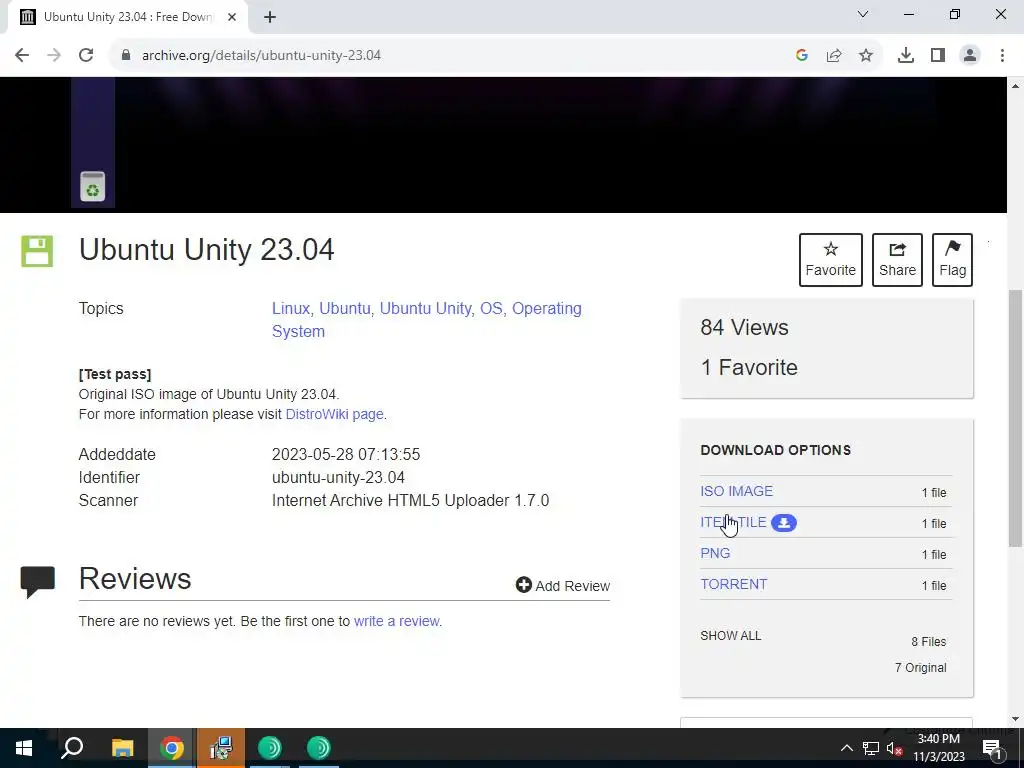The width and height of the screenshot is (1024, 768).
Task: Click the Share button
Action: pyautogui.click(x=897, y=260)
